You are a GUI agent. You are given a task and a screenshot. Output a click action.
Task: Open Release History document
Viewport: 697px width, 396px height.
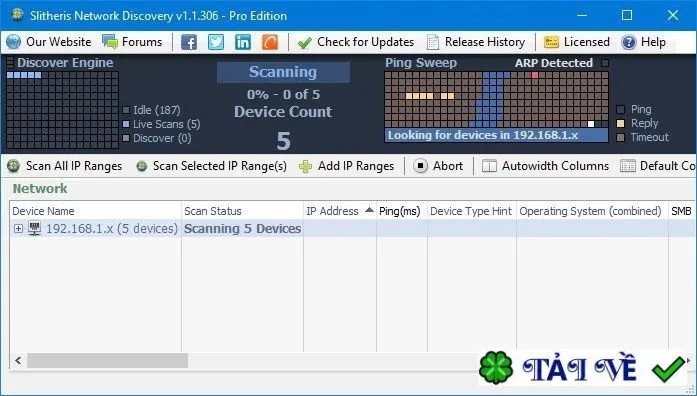click(476, 42)
